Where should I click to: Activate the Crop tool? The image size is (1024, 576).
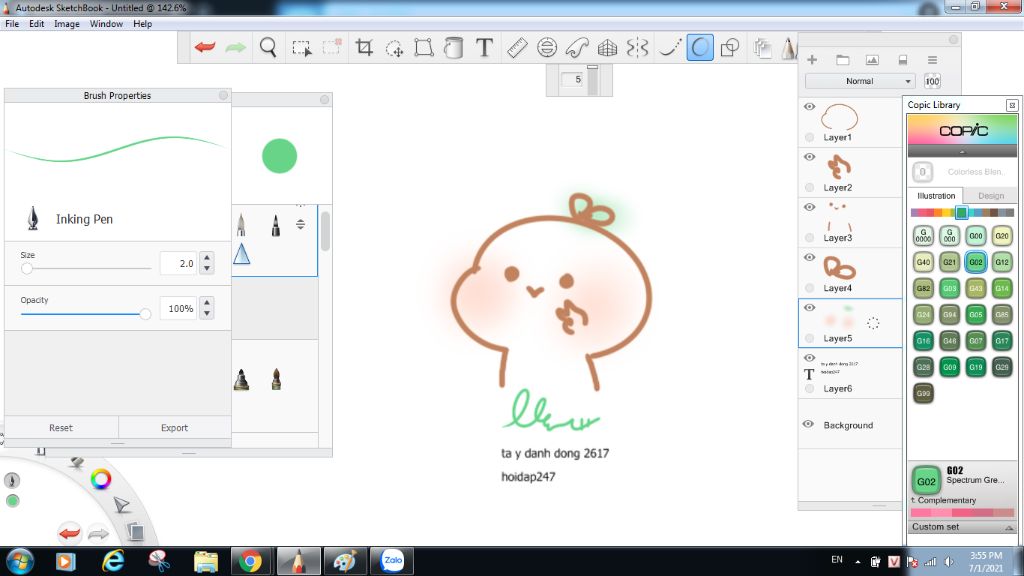pyautogui.click(x=364, y=47)
